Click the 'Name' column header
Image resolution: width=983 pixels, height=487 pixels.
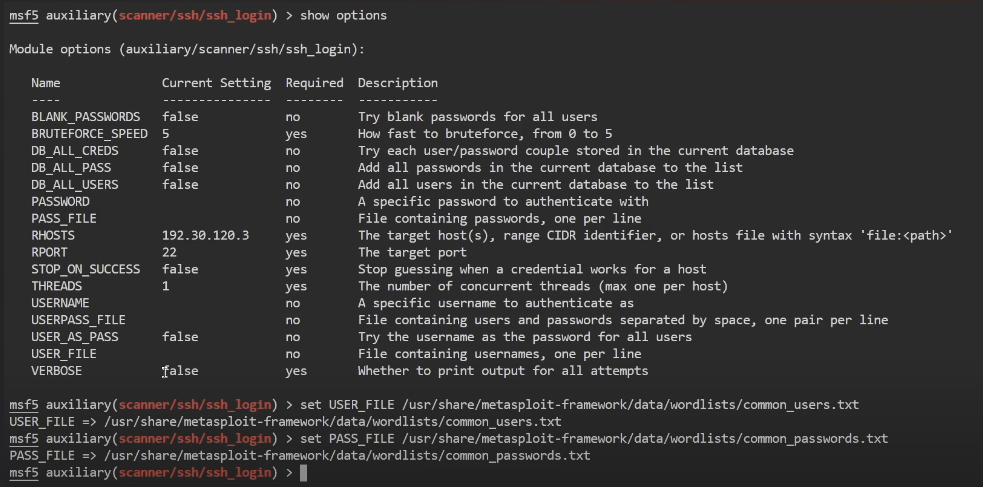coord(46,82)
